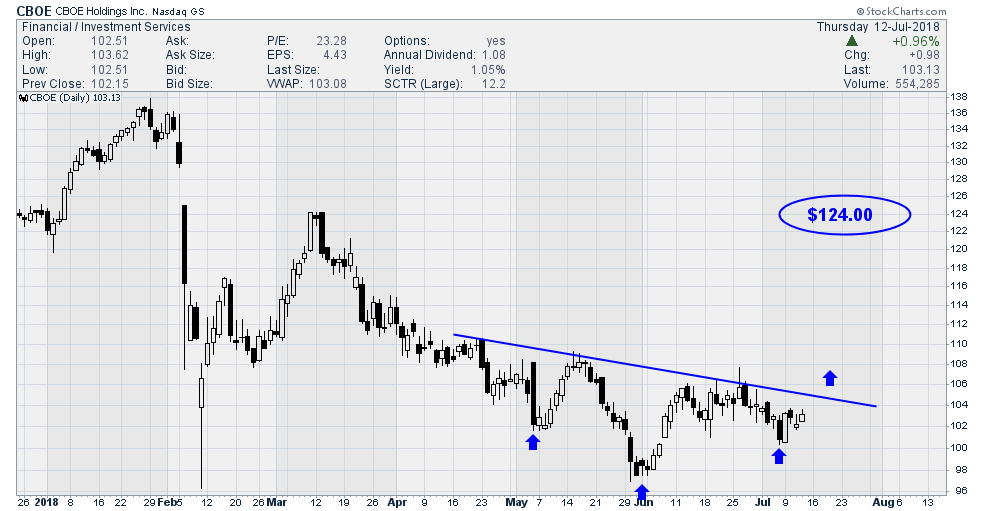Image resolution: width=990 pixels, height=511 pixels.
Task: Click the Low value 102.51
Action: point(109,69)
